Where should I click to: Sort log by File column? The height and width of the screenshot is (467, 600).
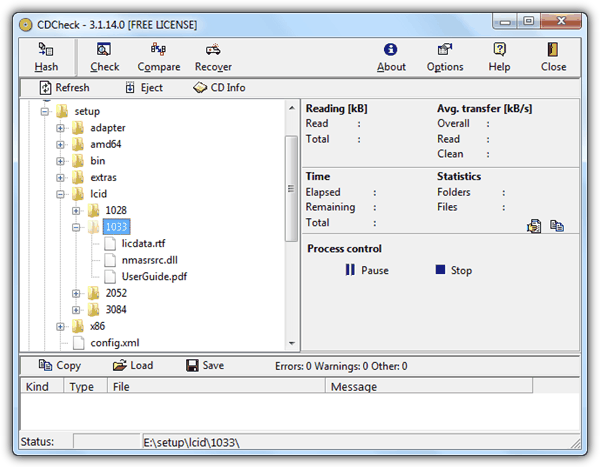pyautogui.click(x=216, y=386)
